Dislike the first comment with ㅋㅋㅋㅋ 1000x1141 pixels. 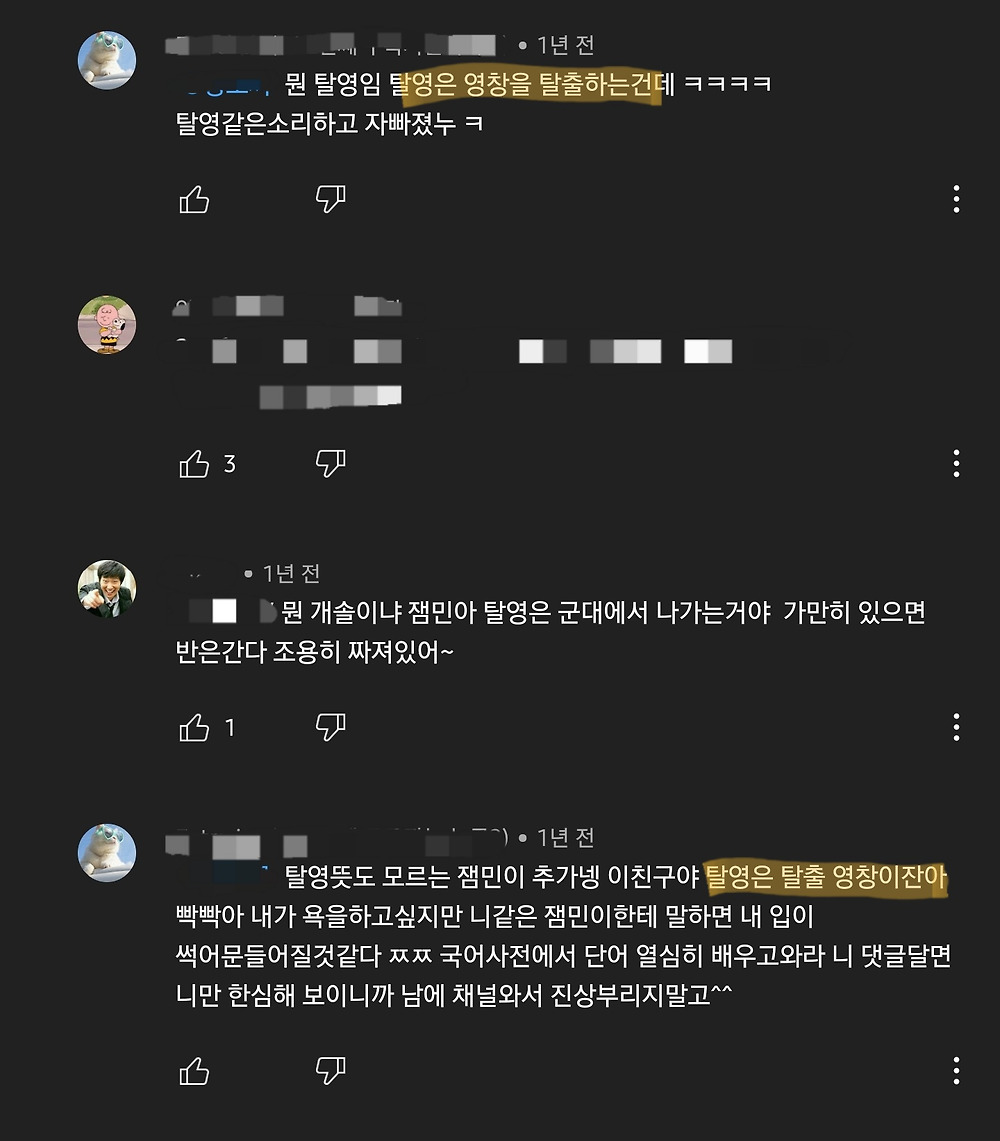pyautogui.click(x=330, y=199)
